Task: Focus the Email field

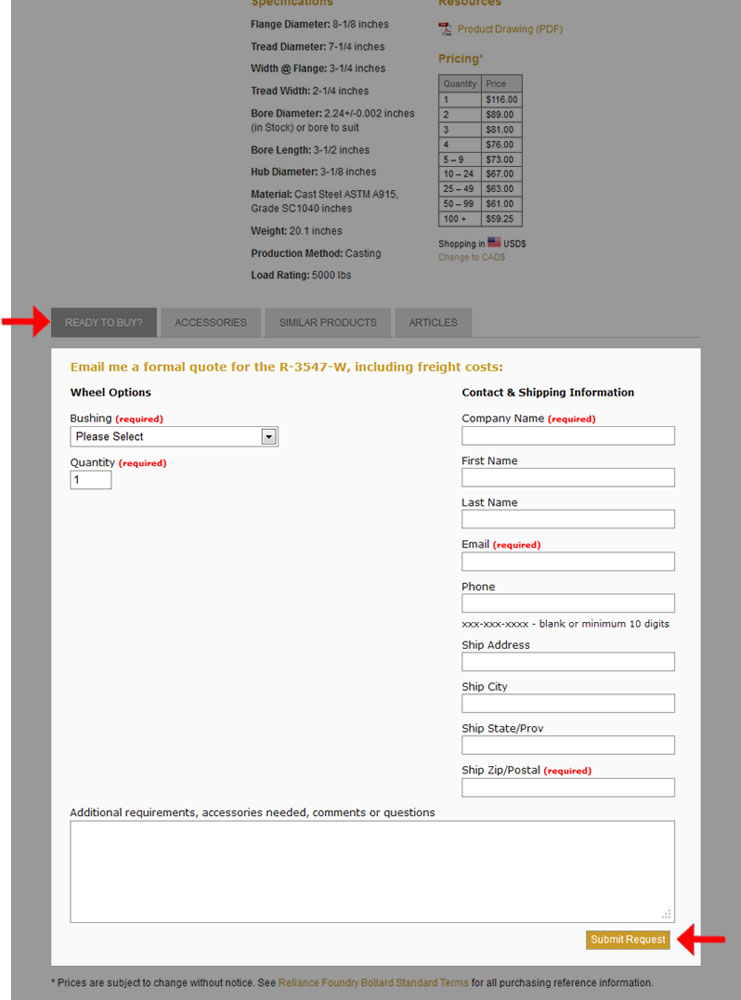Action: point(568,561)
